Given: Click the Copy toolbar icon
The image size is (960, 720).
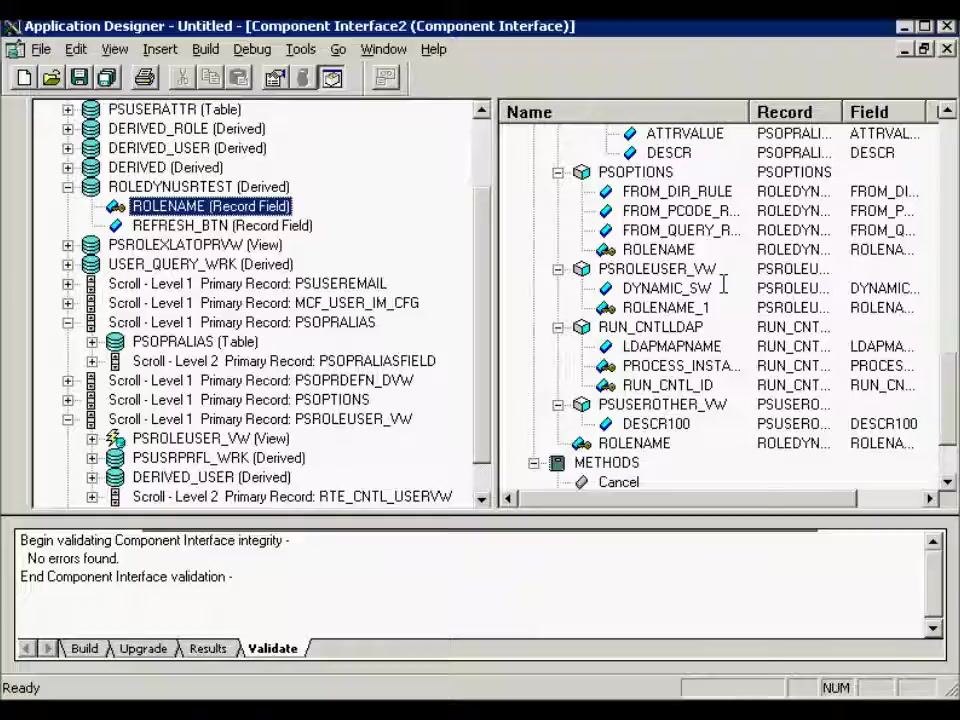Looking at the screenshot, I should pos(210,78).
